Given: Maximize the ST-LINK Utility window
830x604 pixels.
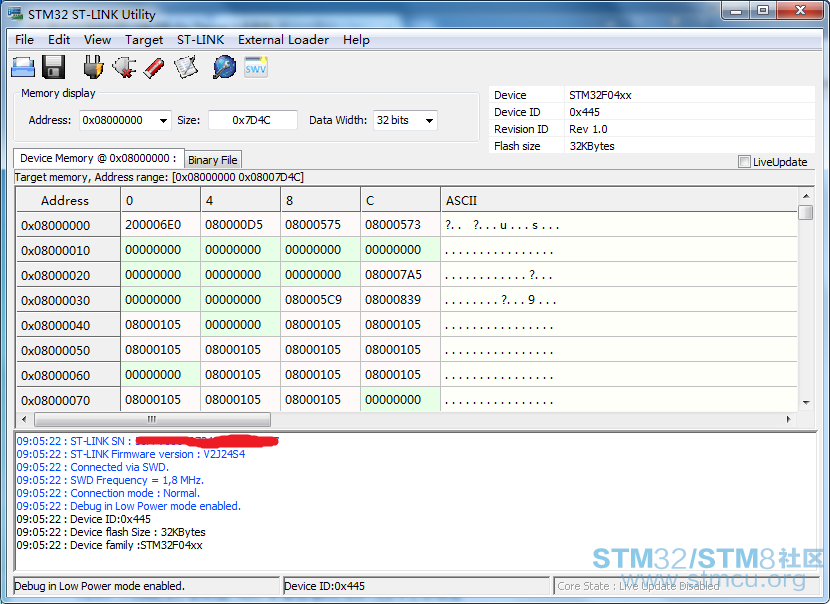Looking at the screenshot, I should coord(763,11).
